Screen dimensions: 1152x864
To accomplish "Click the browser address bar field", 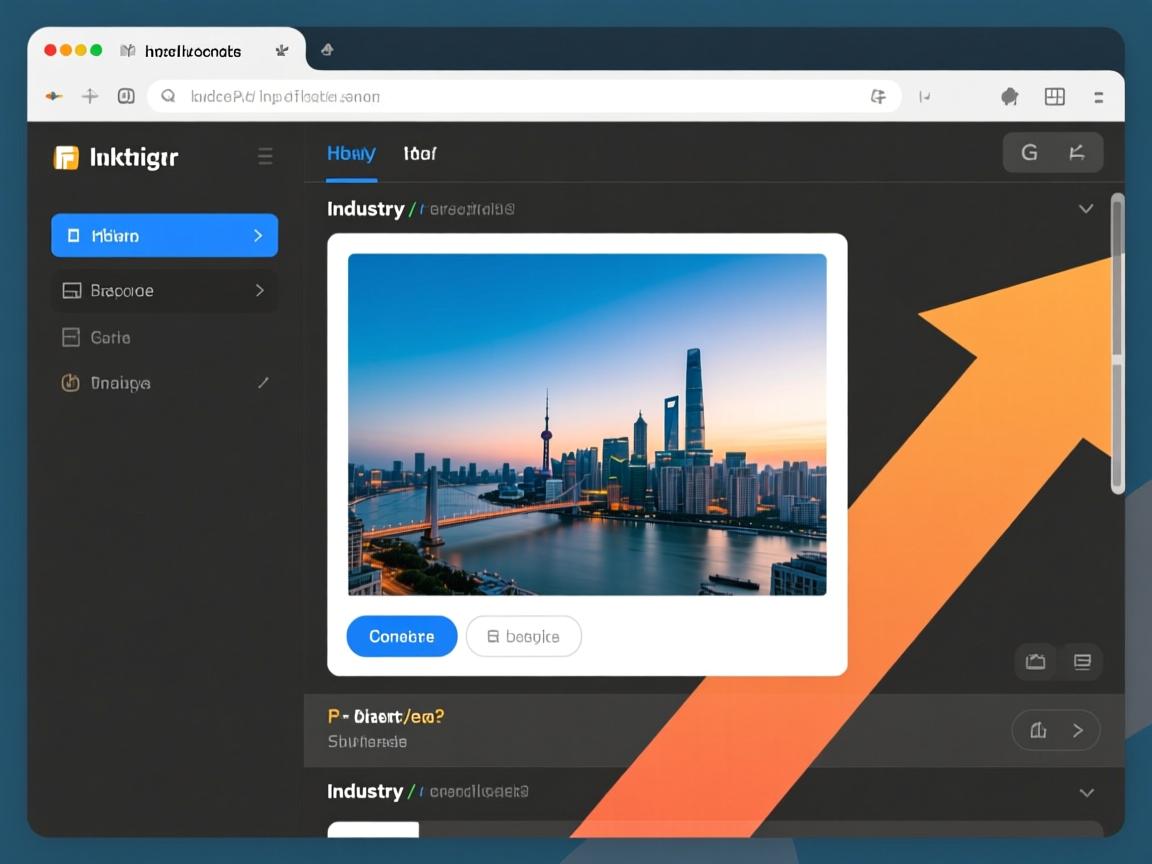I will click(x=510, y=97).
